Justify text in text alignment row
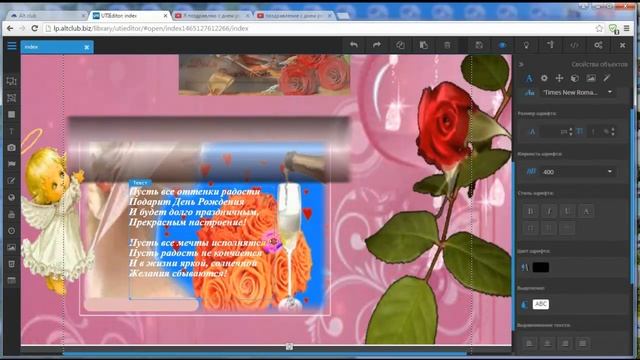Screen dimensions: 640x360 (x=583, y=343)
